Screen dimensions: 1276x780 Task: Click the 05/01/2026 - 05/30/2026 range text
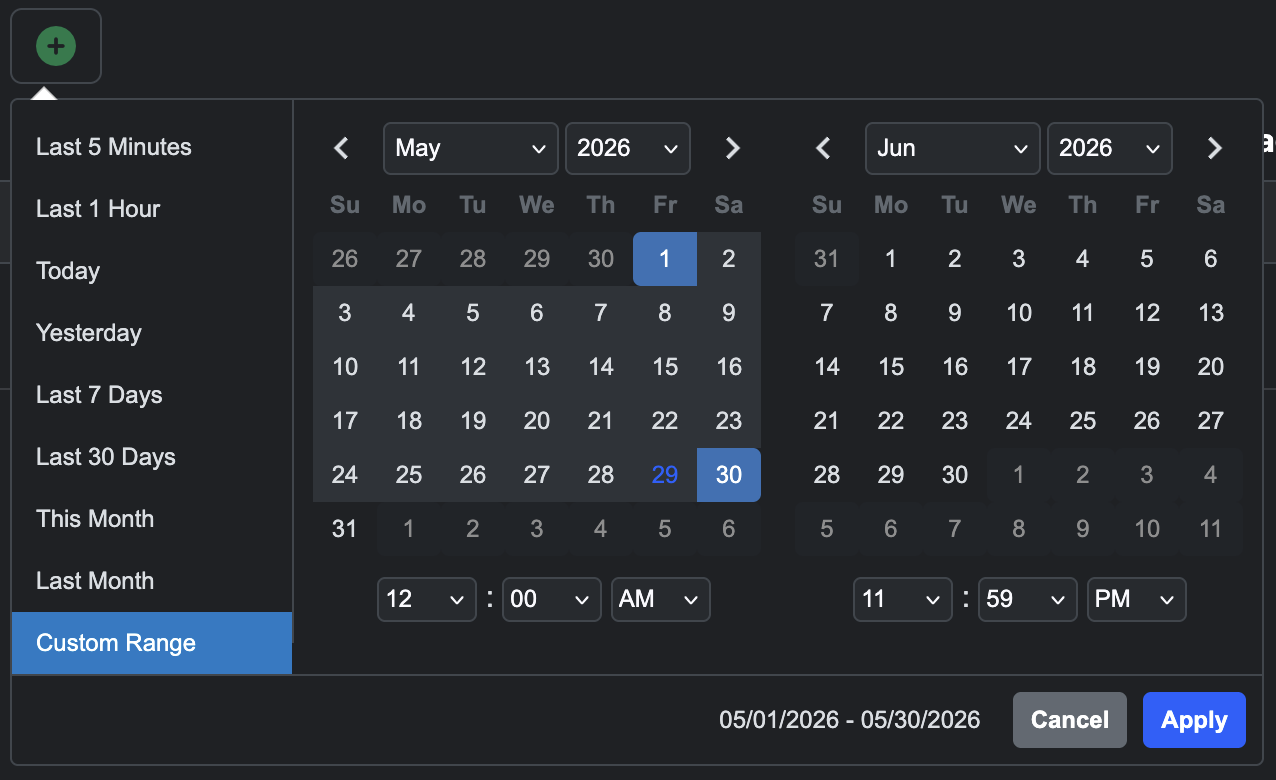[850, 720]
